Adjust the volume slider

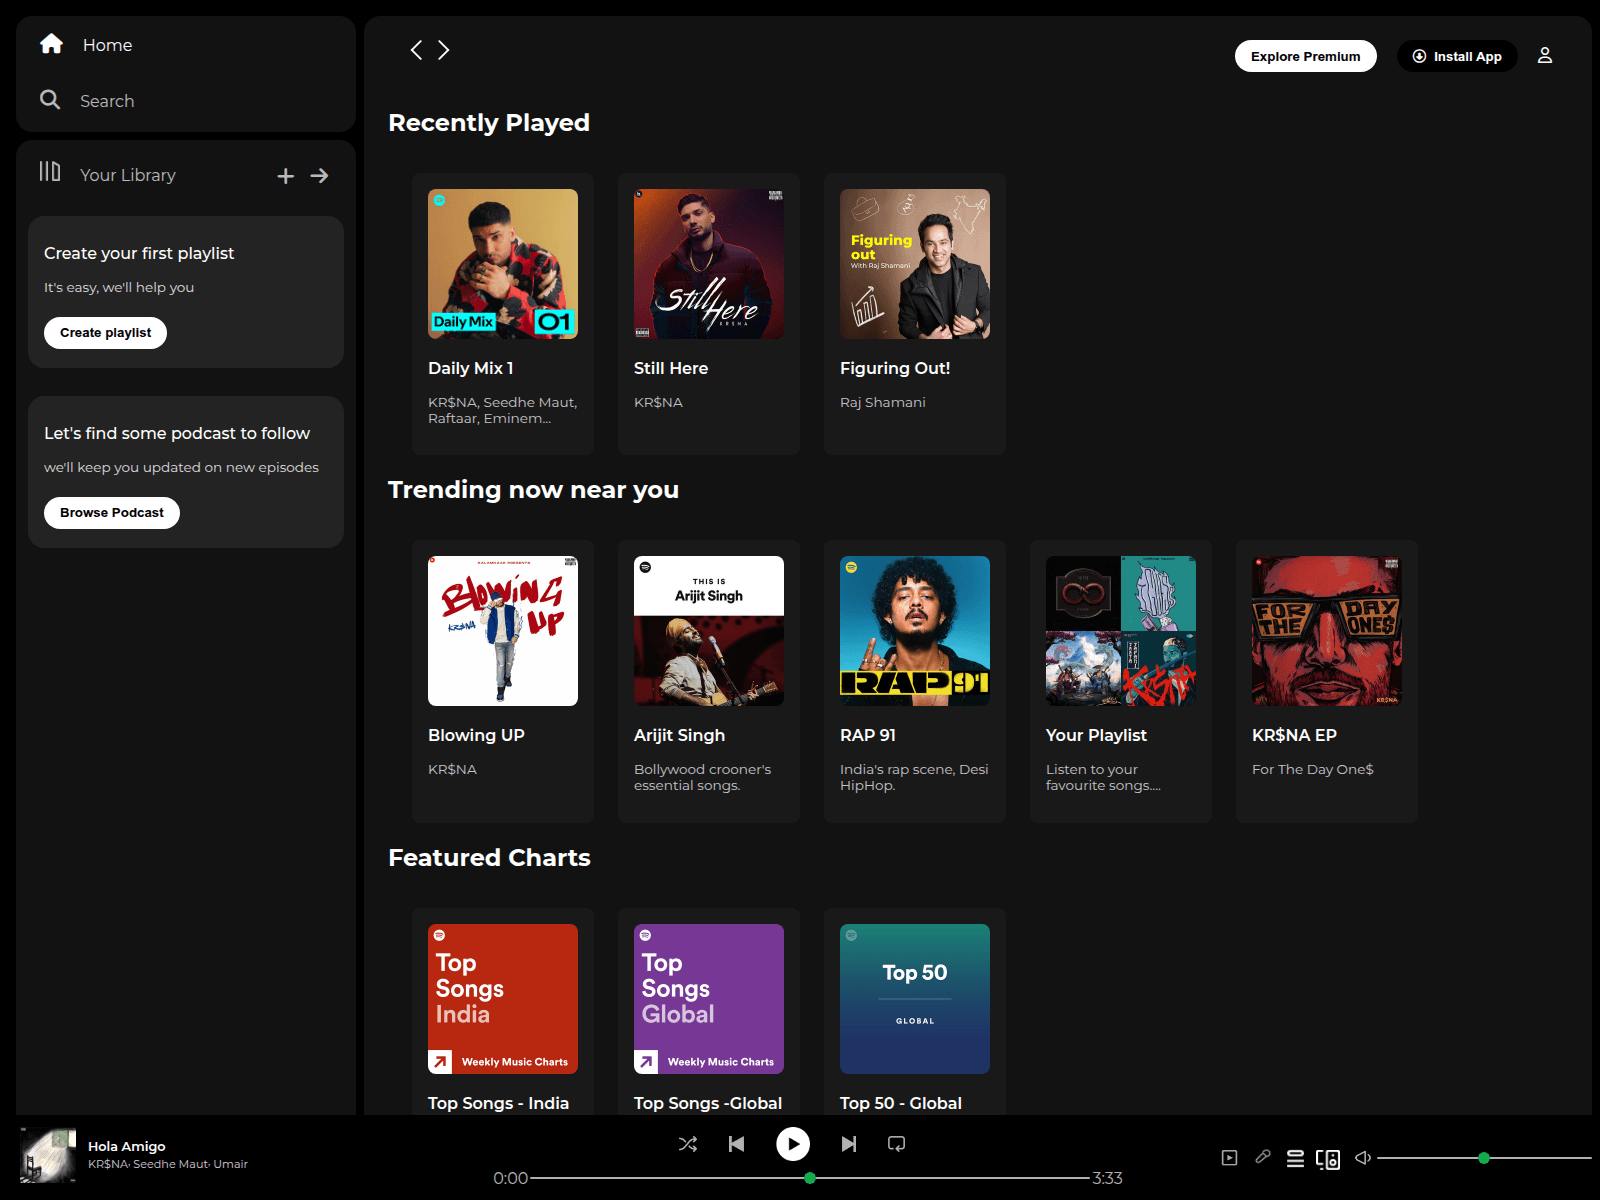click(1484, 1158)
